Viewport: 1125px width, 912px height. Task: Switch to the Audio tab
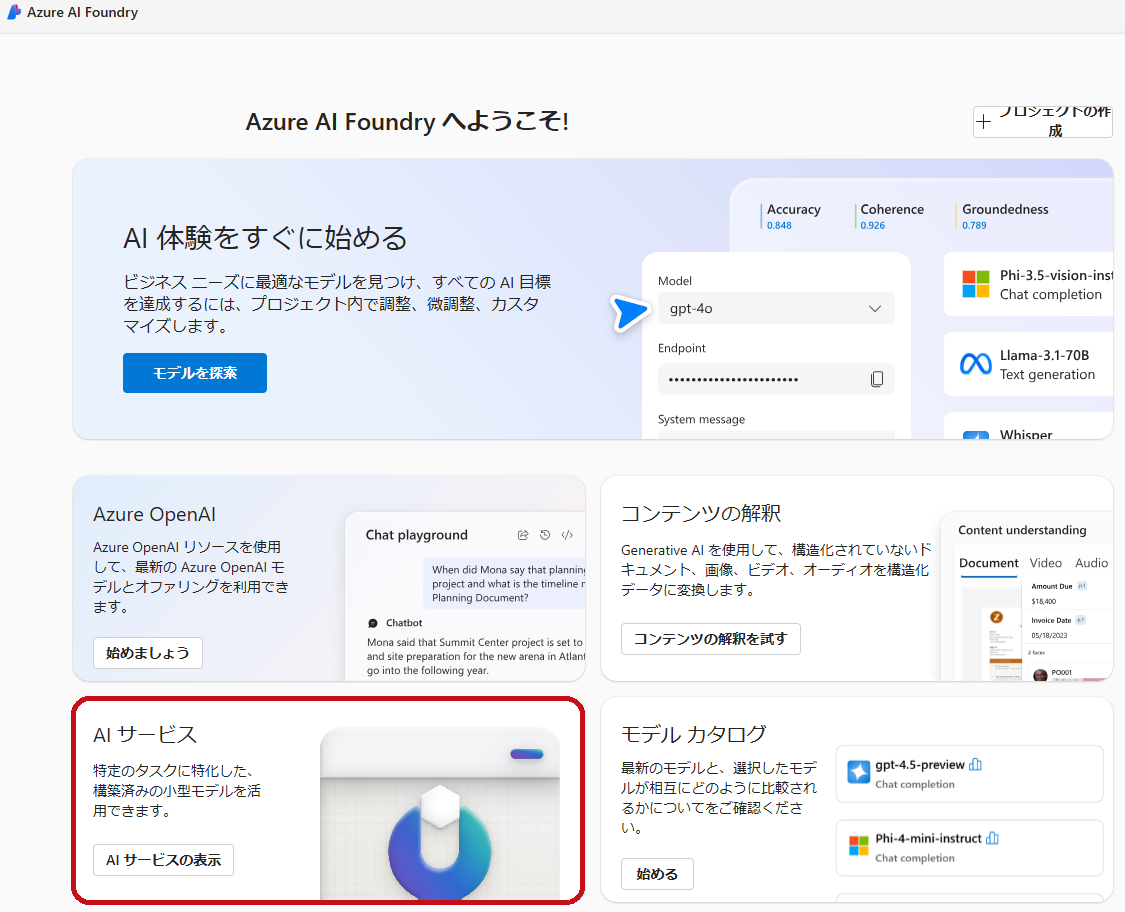point(1091,563)
